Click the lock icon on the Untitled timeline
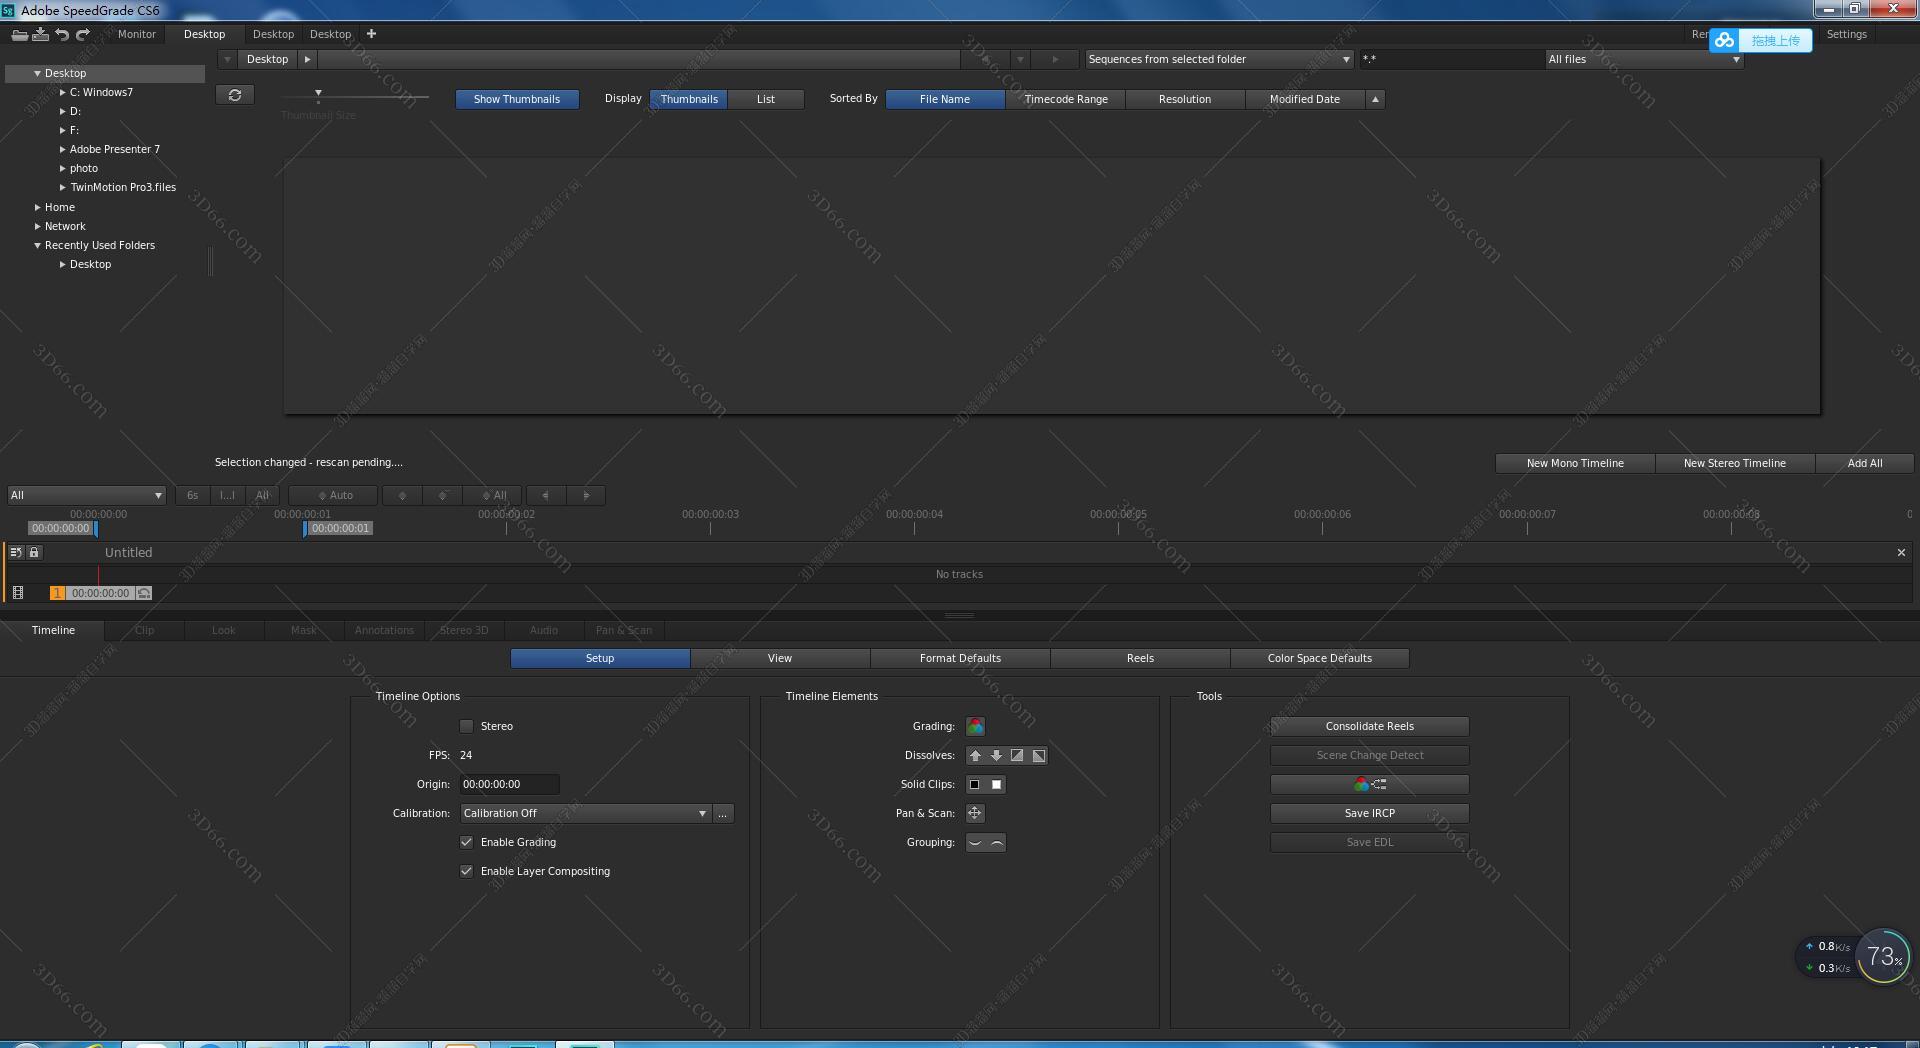 click(x=34, y=552)
